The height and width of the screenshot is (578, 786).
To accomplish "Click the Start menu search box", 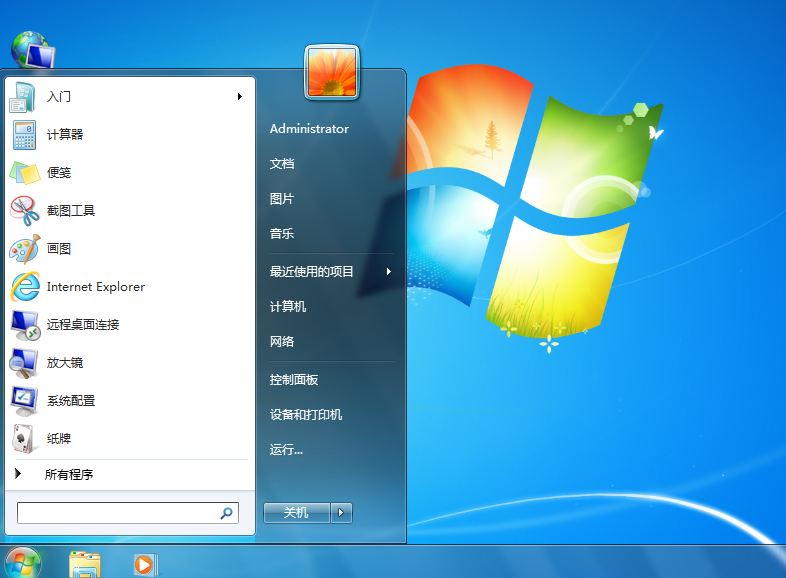I will [118, 513].
